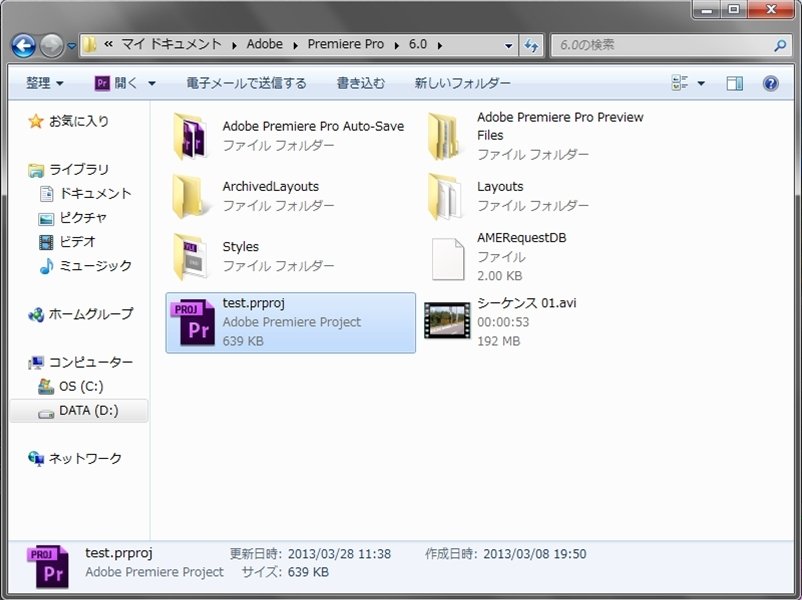
Task: Open ピクチャ library
Action: click(x=83, y=218)
